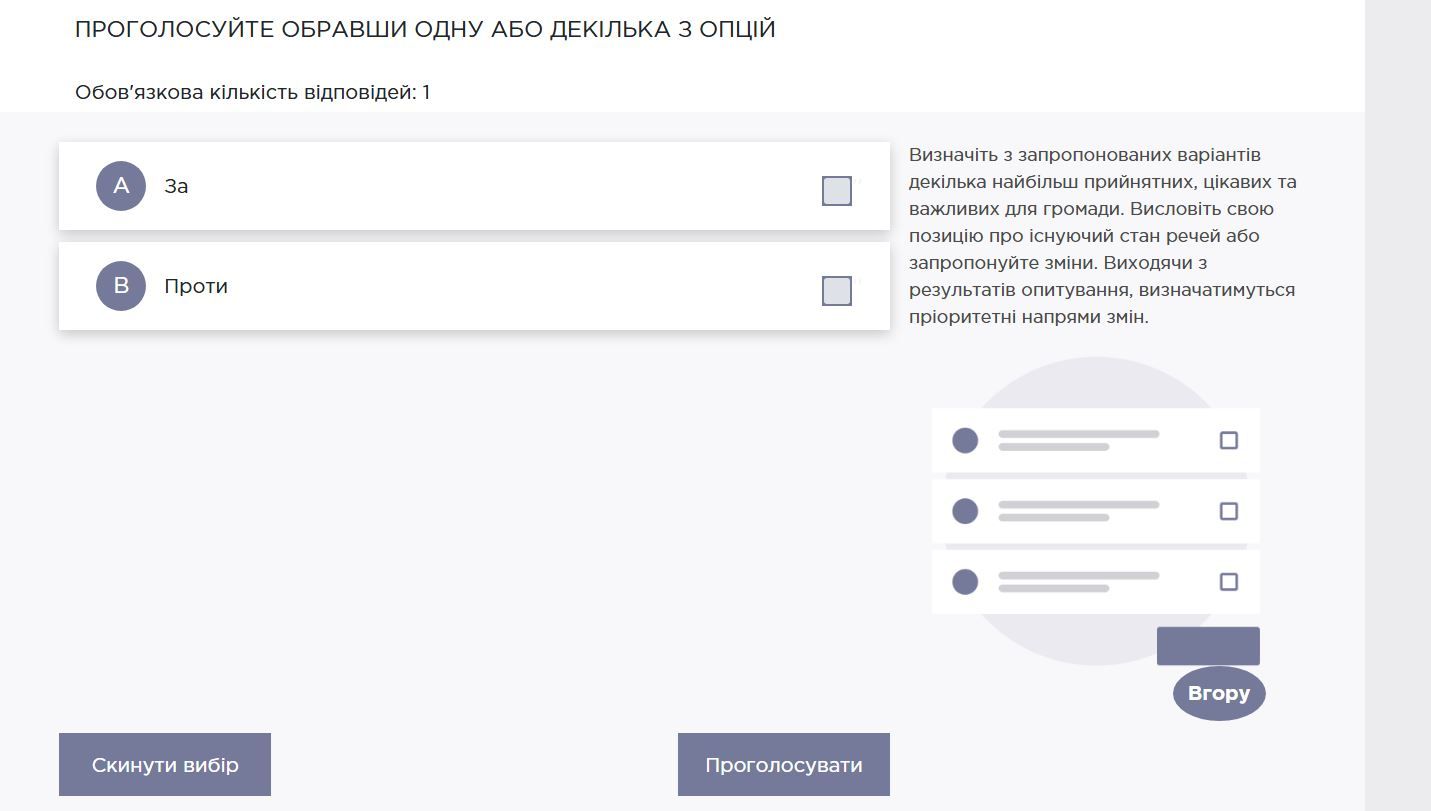The image size is (1431, 811).
Task: Select the "Проти" option row
Action: (475, 286)
